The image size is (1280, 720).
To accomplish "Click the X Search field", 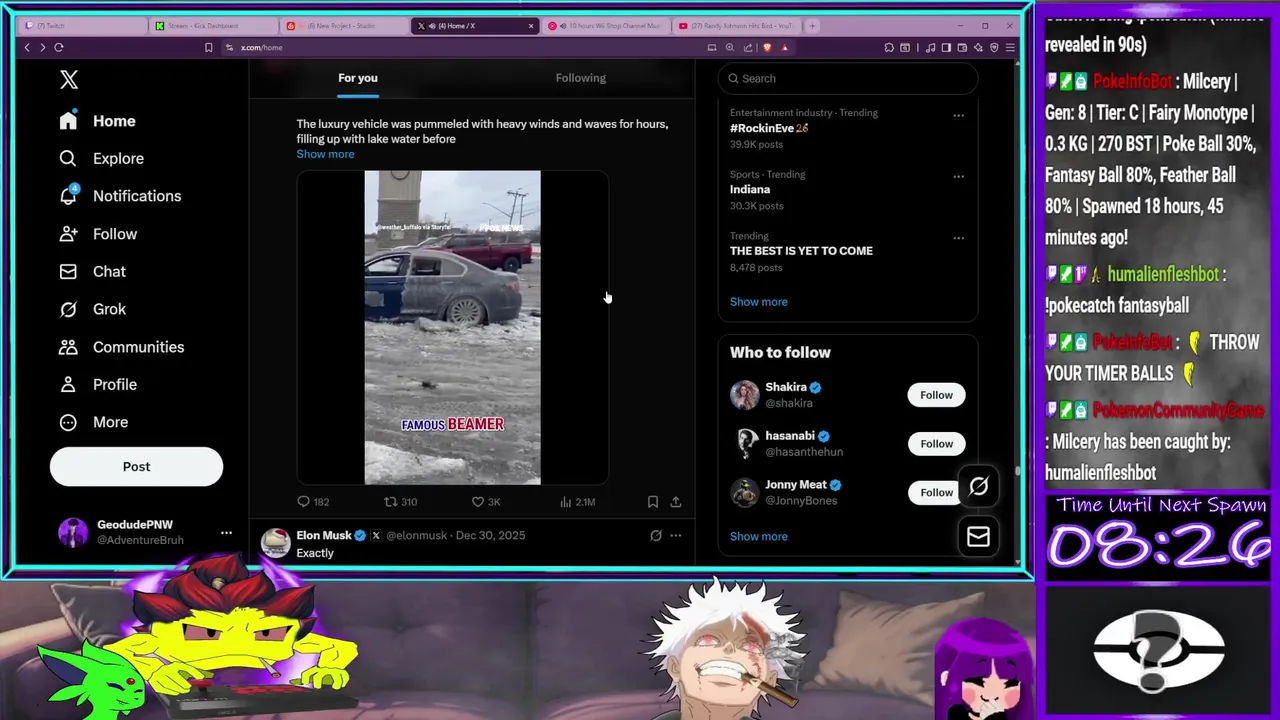I will tap(848, 78).
